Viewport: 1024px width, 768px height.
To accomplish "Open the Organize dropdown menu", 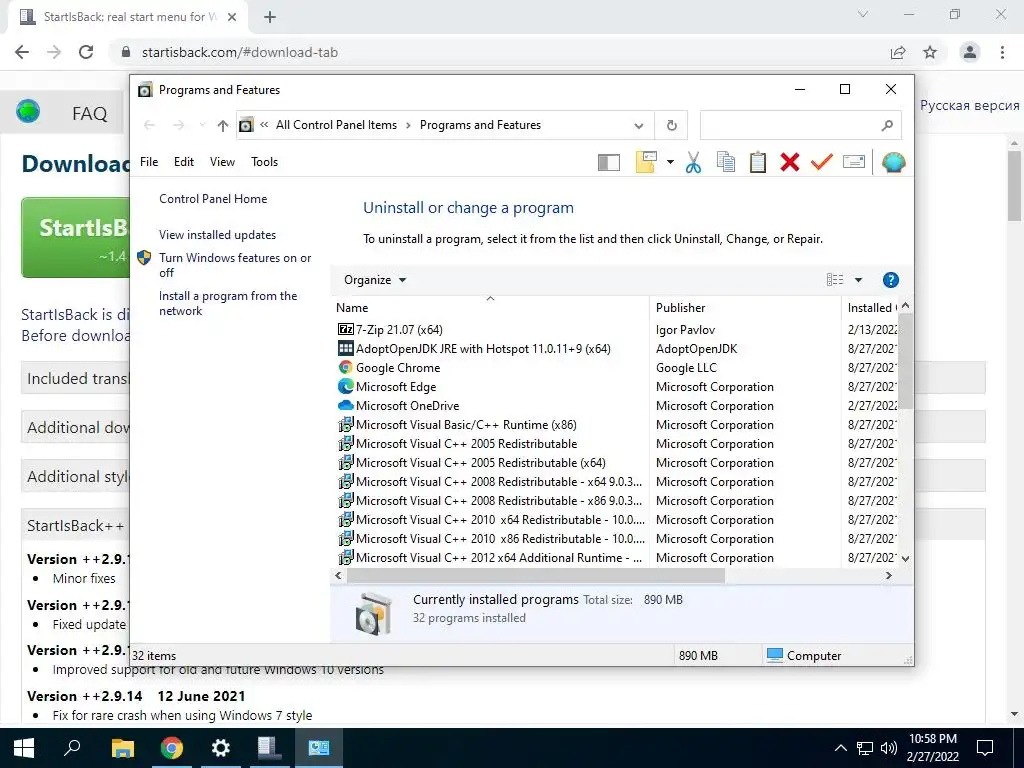I will pyautogui.click(x=375, y=280).
